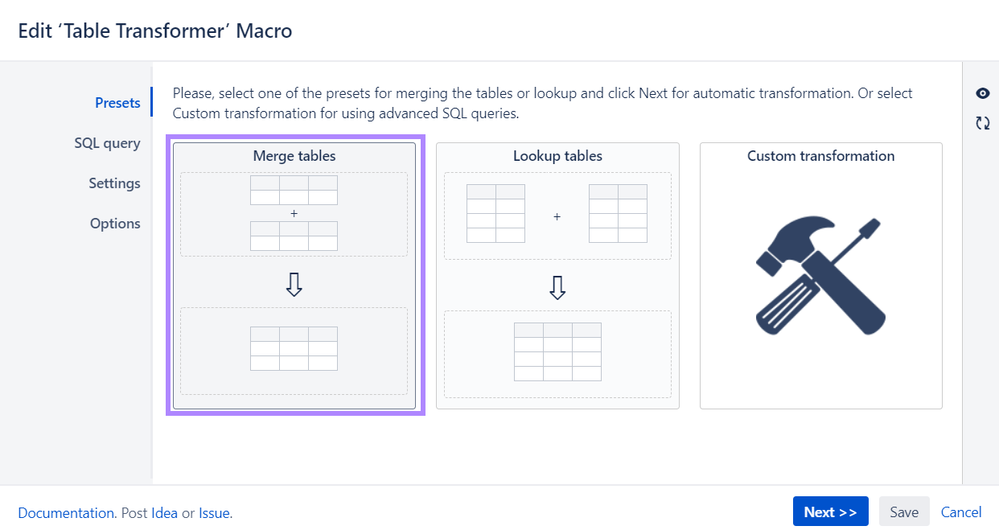Open the Documentation link
This screenshot has width=999, height=530.
coord(66,513)
